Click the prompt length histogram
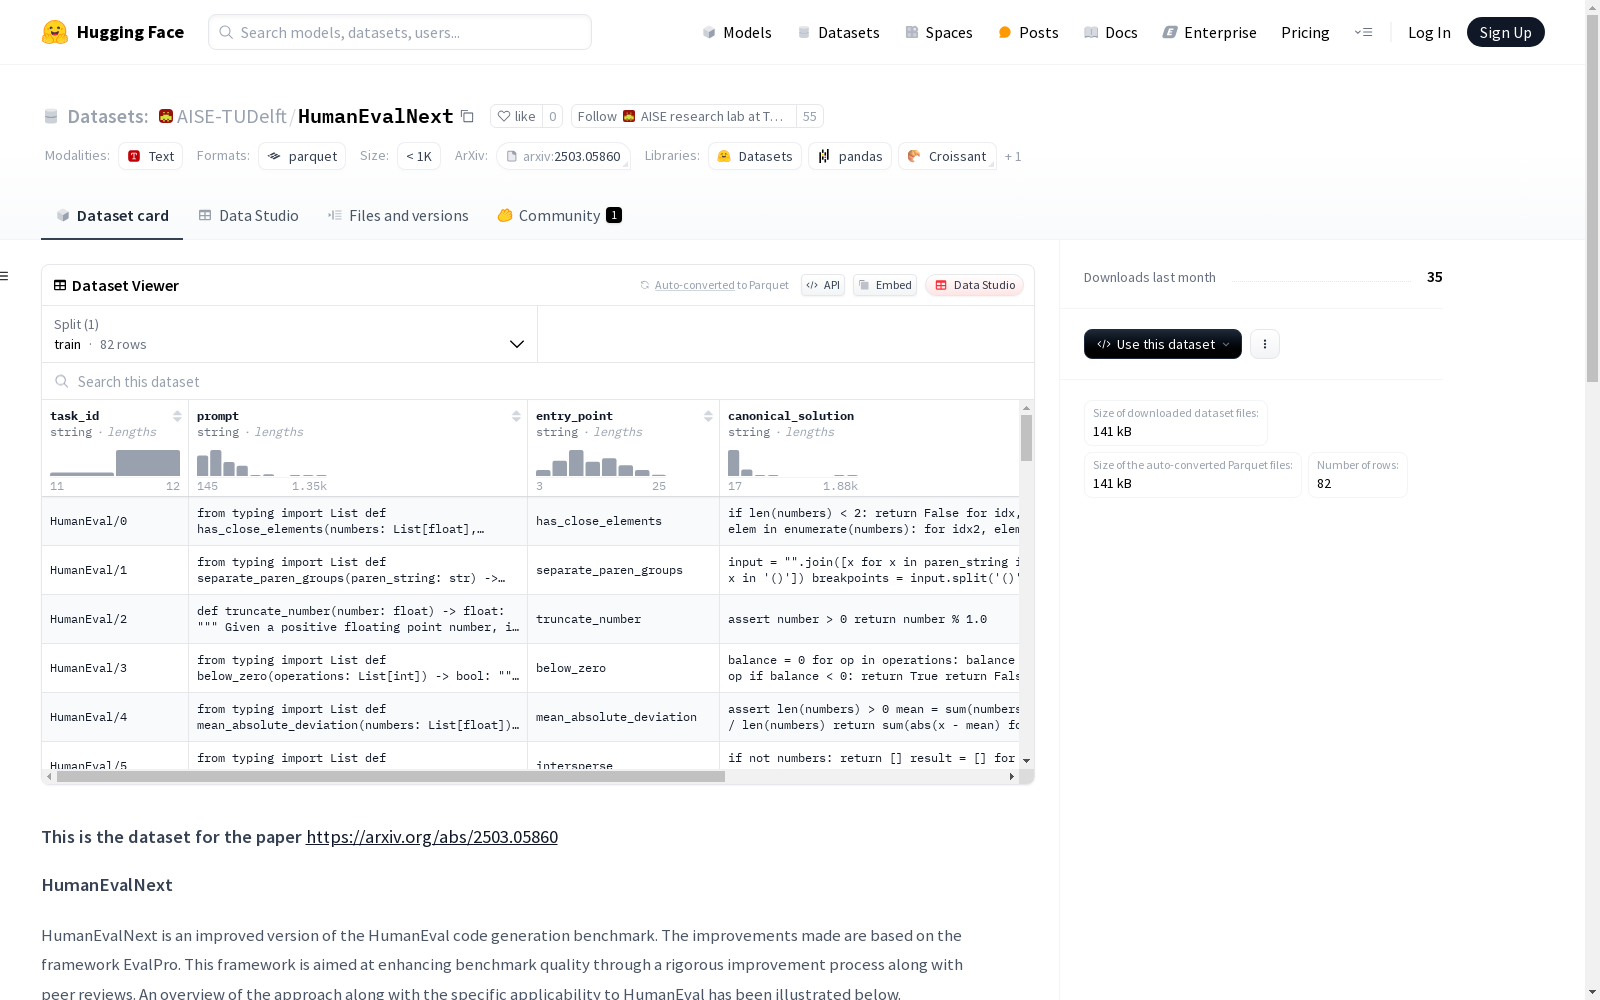This screenshot has width=1600, height=1000. click(x=262, y=462)
